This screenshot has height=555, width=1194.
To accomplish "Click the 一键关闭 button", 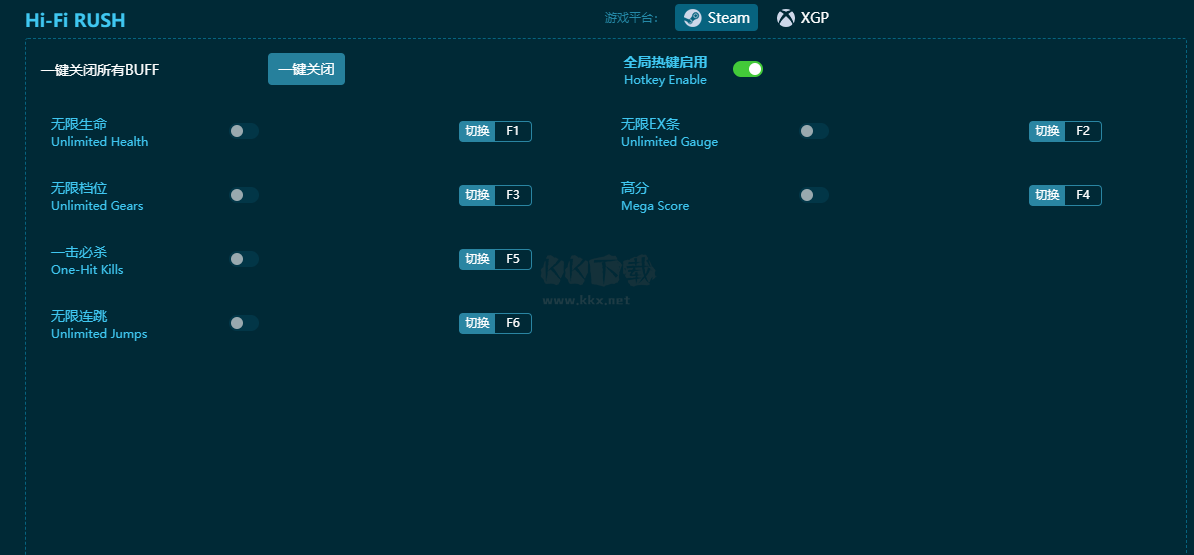I will click(306, 69).
